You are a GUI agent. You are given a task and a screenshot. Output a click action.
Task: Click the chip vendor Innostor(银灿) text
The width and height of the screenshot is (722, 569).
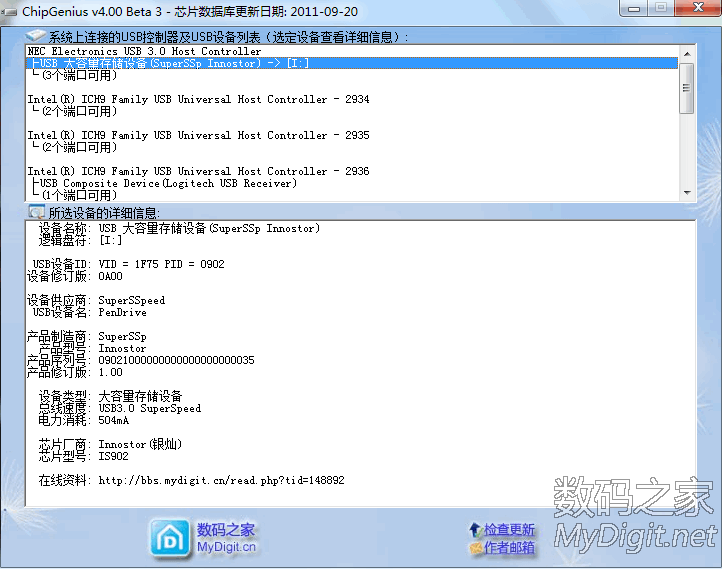tap(140, 444)
